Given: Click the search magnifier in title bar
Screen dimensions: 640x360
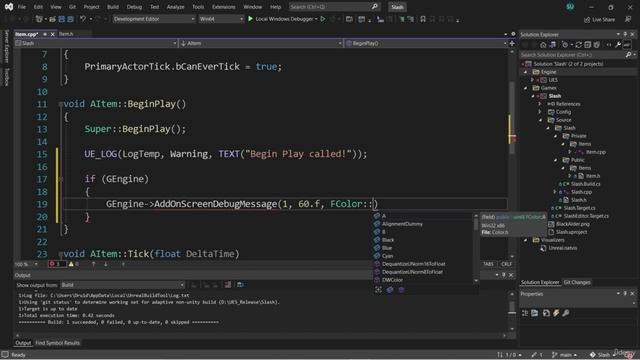Looking at the screenshot, I should (374, 7).
